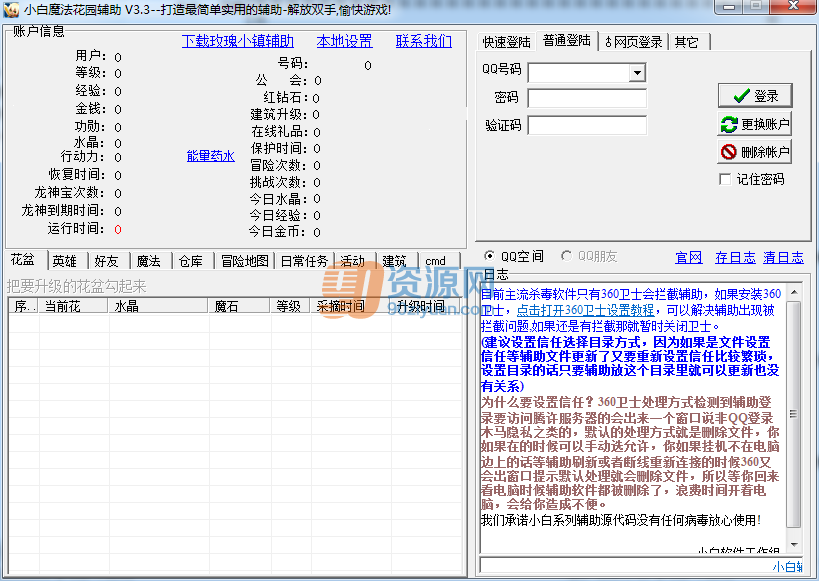Click the 更换账户 button

755,124
